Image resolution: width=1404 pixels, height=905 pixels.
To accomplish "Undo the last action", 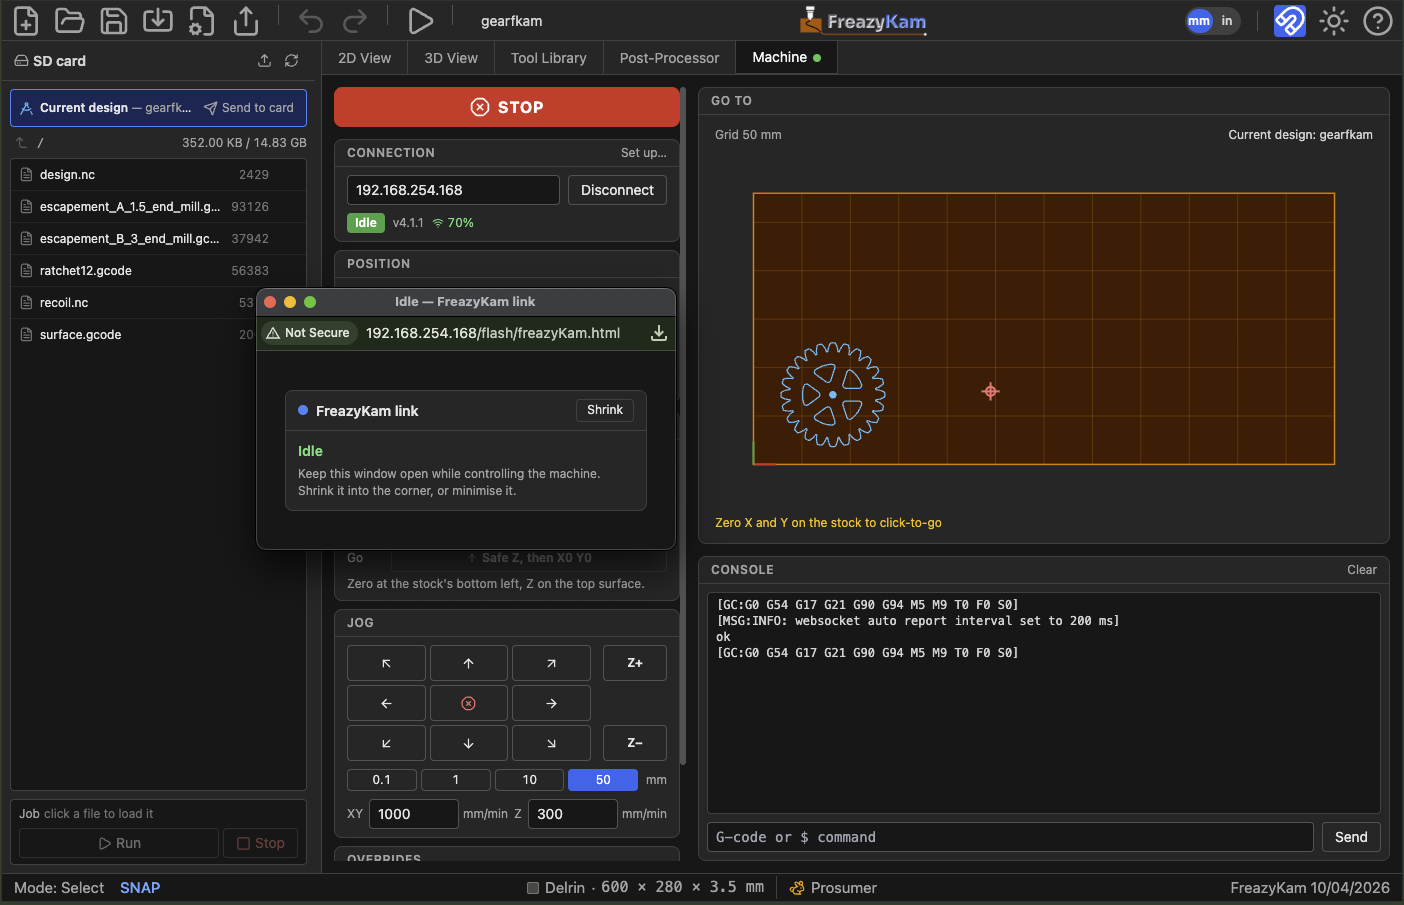I will pos(311,21).
